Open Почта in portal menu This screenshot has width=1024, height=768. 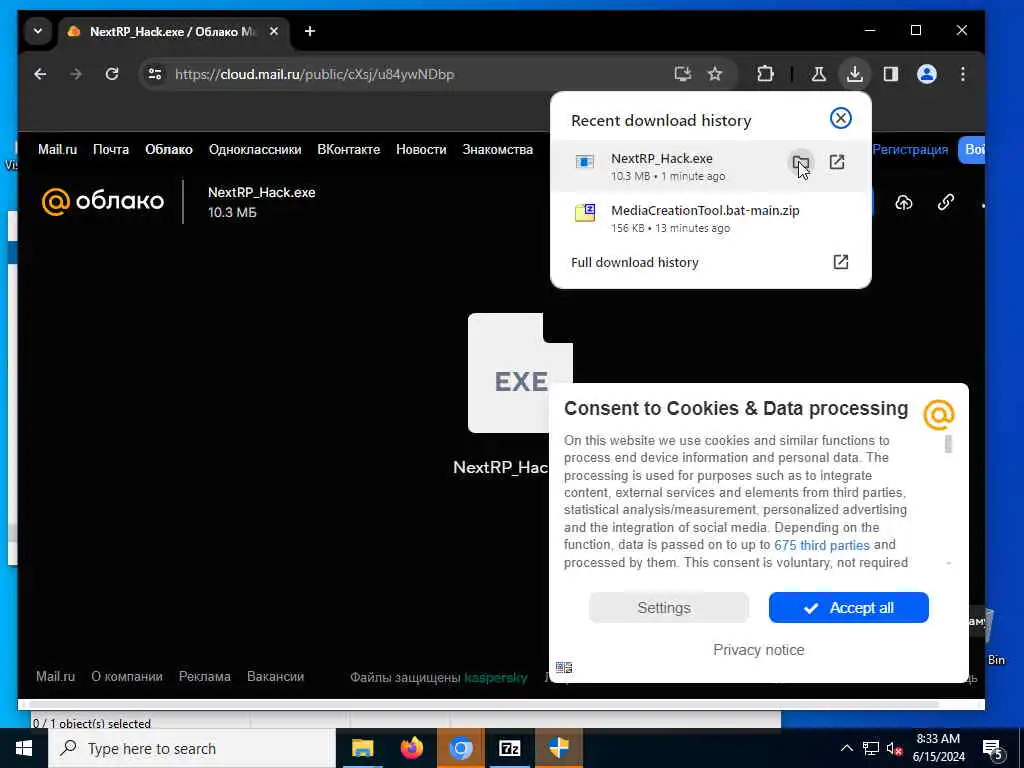[x=111, y=150]
